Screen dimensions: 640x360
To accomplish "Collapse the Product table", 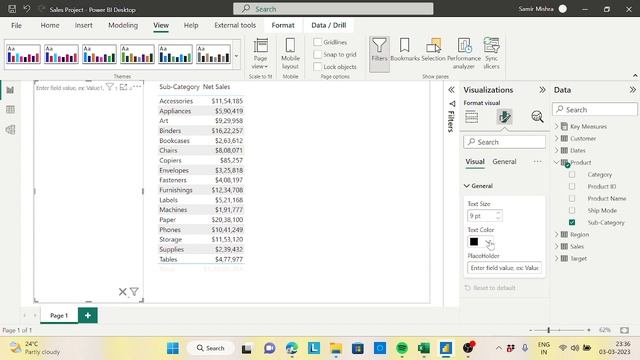I will [557, 162].
